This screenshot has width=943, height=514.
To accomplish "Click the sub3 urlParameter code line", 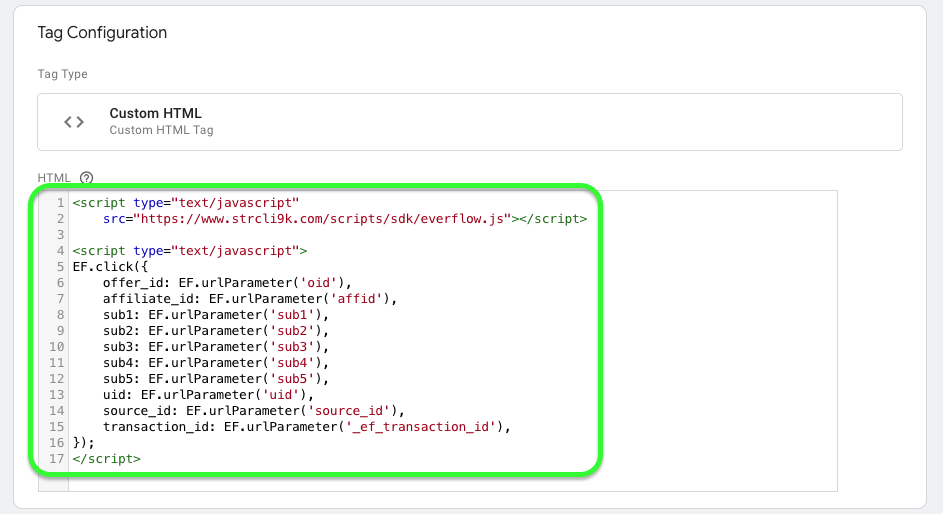I will tap(216, 347).
